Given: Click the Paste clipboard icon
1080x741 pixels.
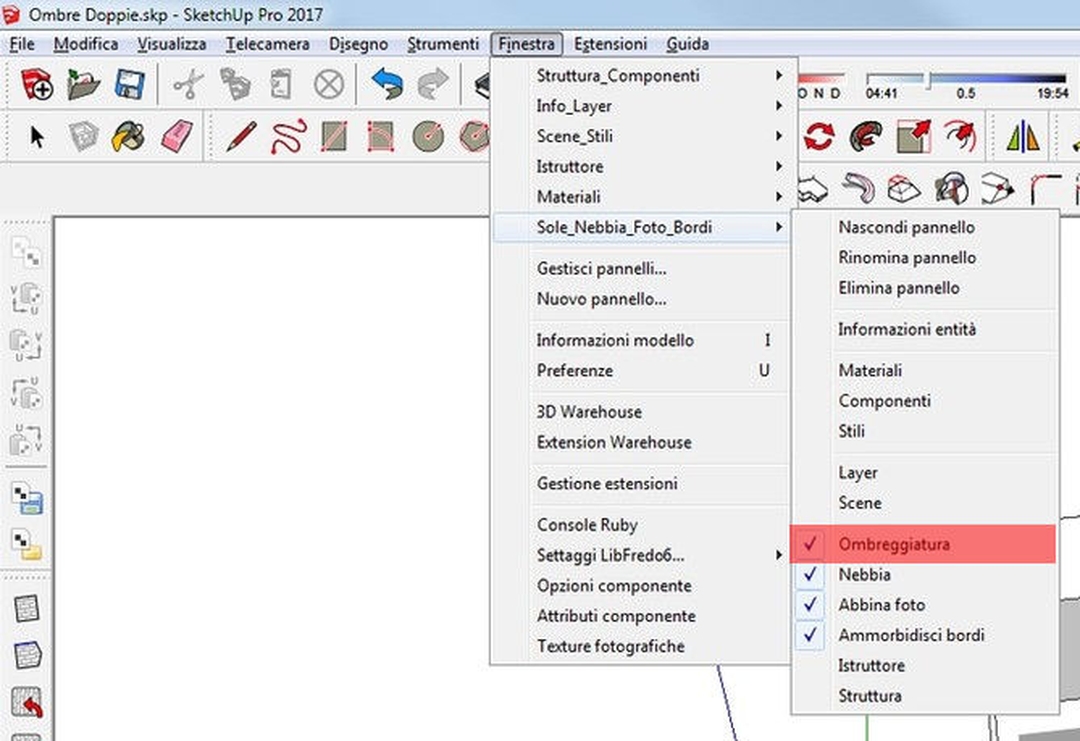Looking at the screenshot, I should [x=281, y=85].
